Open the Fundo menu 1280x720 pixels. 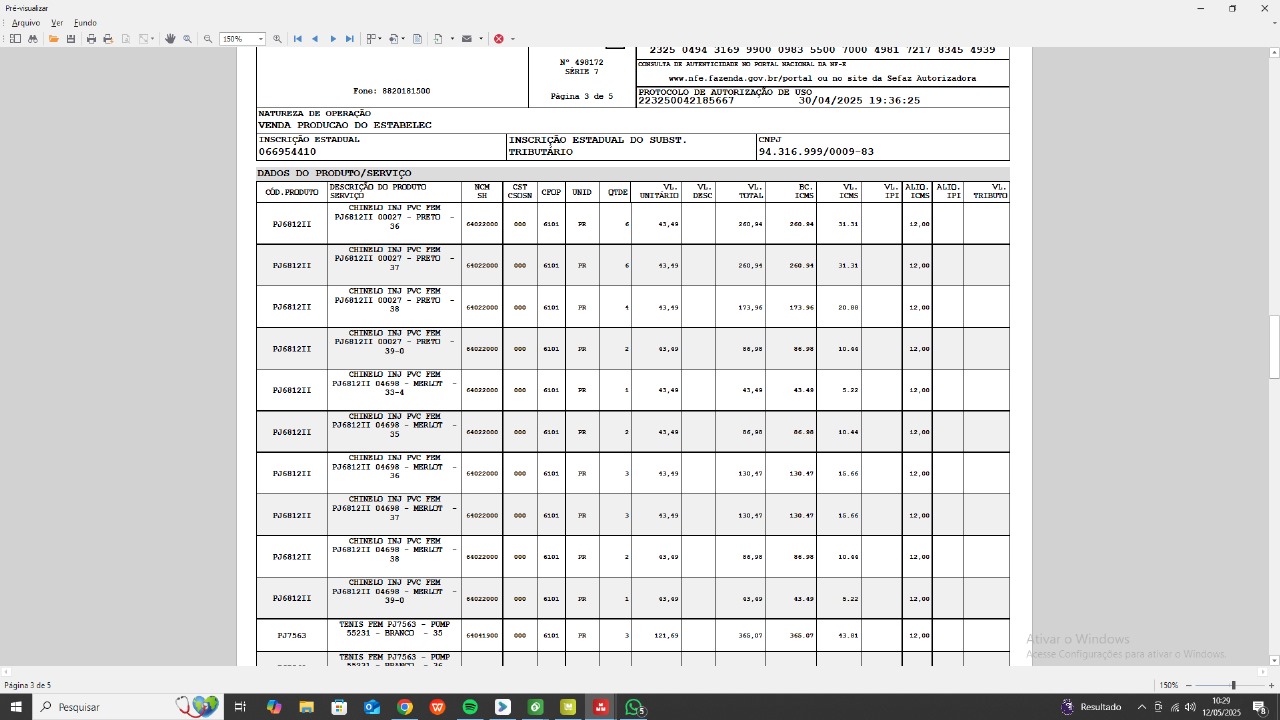pos(85,22)
